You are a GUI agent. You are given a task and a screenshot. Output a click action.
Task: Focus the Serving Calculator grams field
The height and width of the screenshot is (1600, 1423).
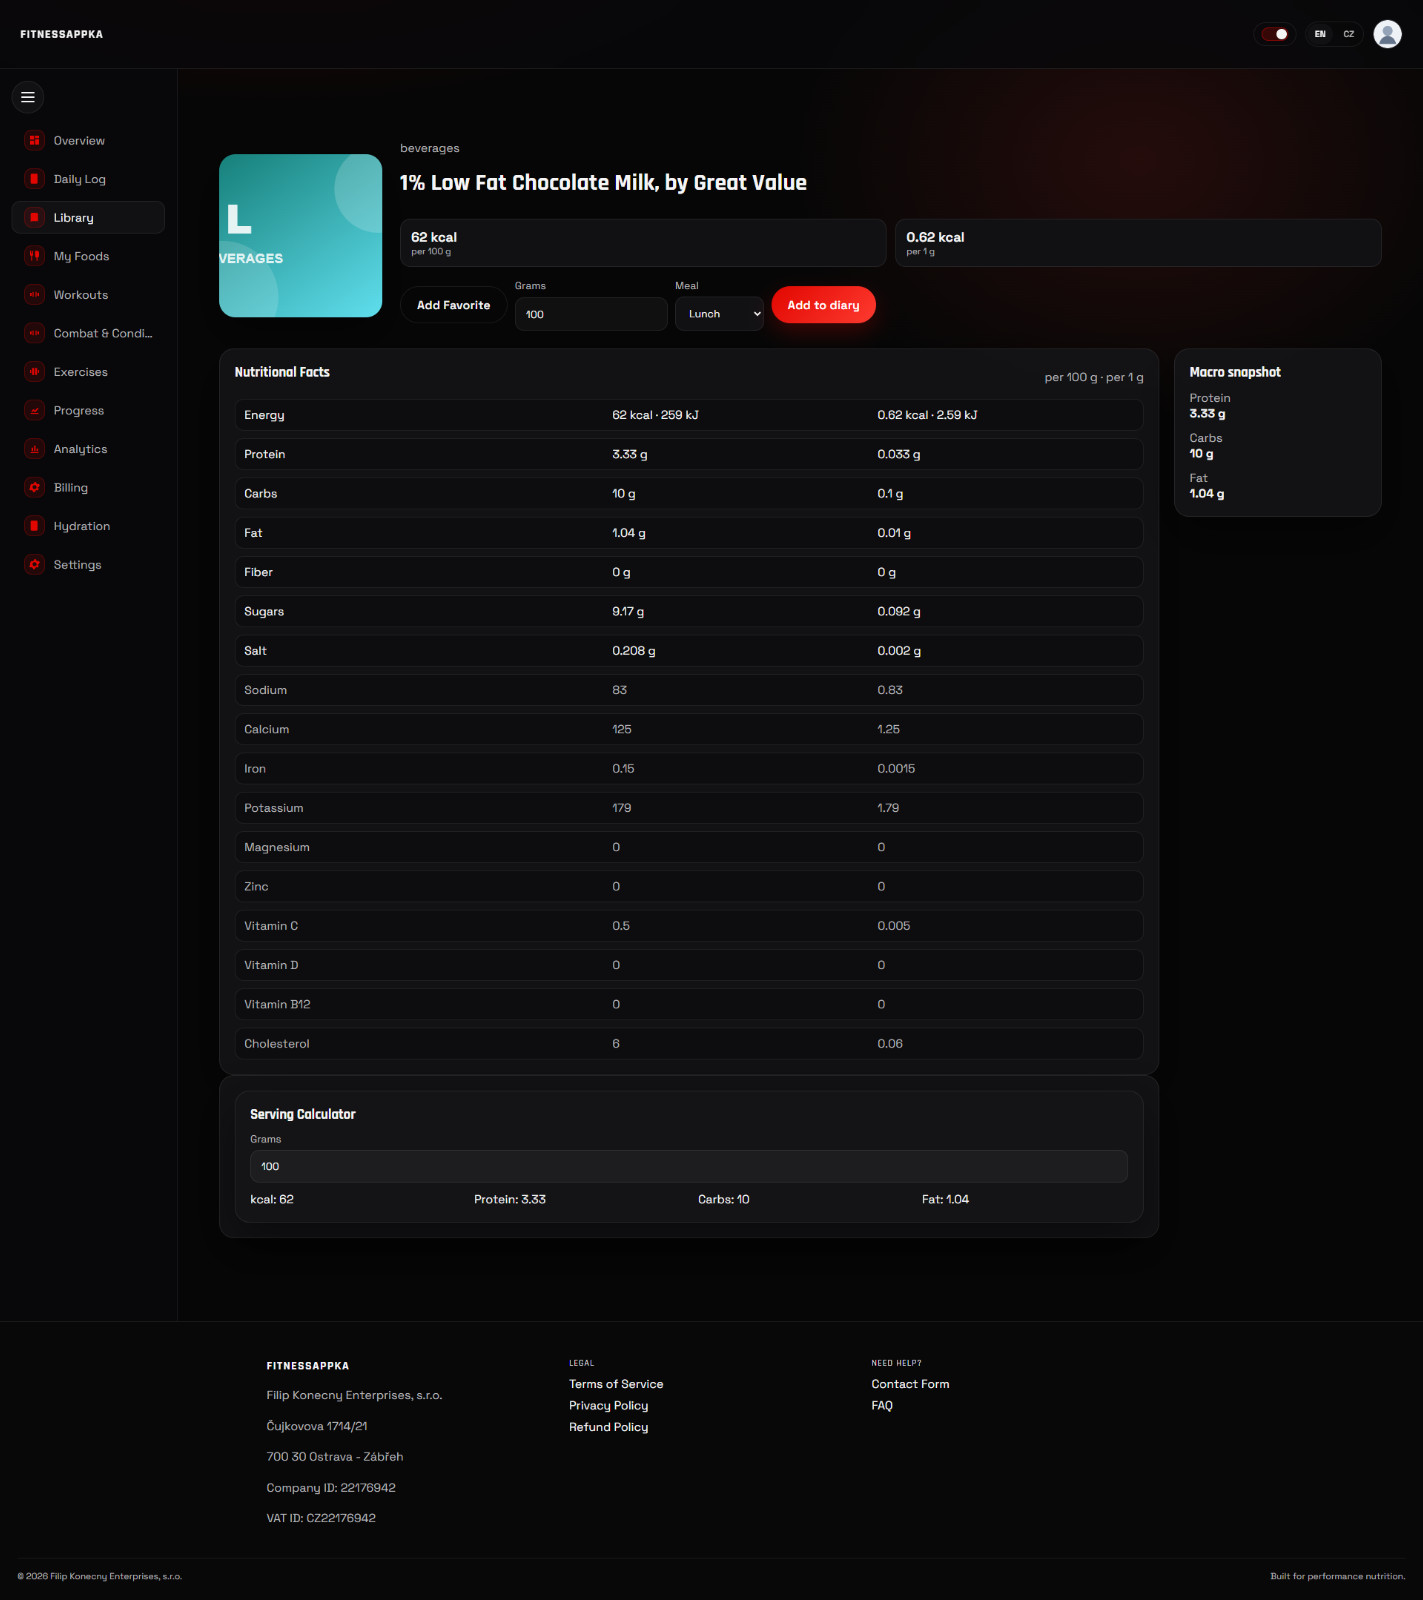pos(689,1166)
